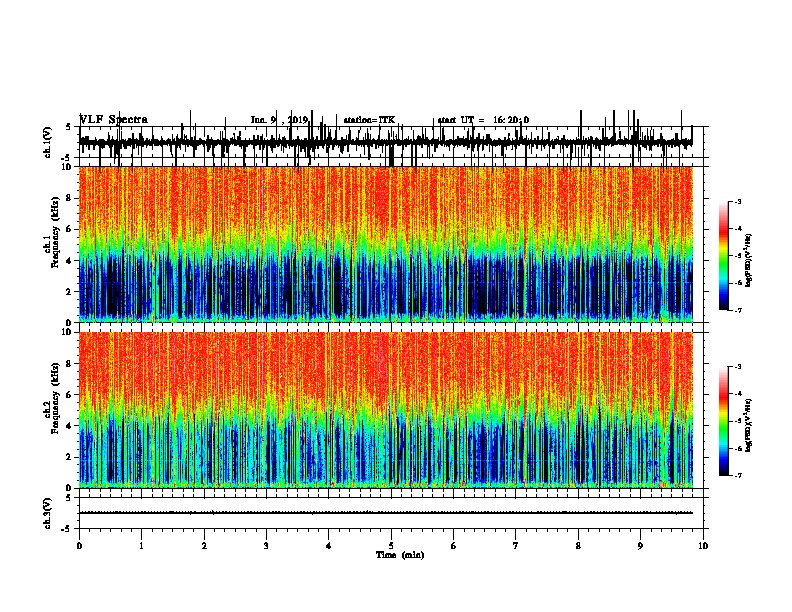Click the ch.1 spectrogram color scale bar
792x612 pixels.
(x=724, y=256)
